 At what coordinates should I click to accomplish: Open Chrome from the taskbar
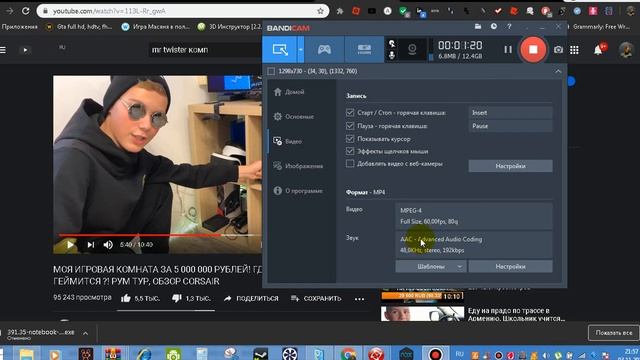tap(348, 353)
